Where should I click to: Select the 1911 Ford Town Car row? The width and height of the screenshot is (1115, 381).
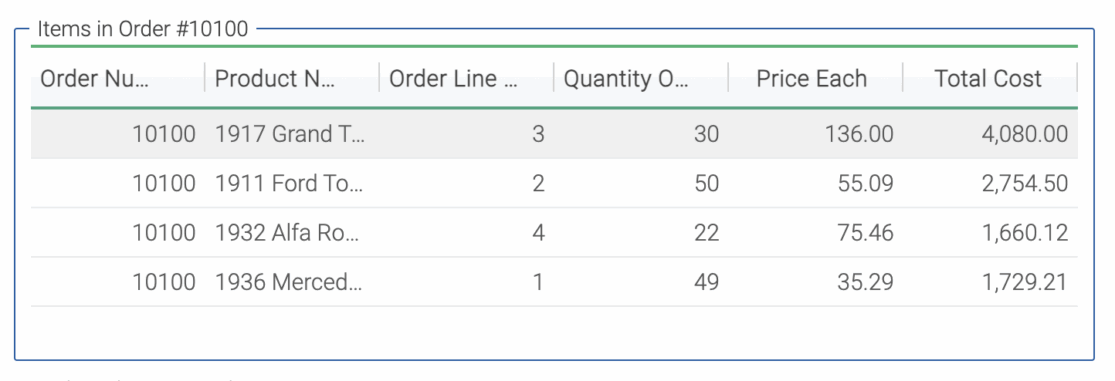554,183
